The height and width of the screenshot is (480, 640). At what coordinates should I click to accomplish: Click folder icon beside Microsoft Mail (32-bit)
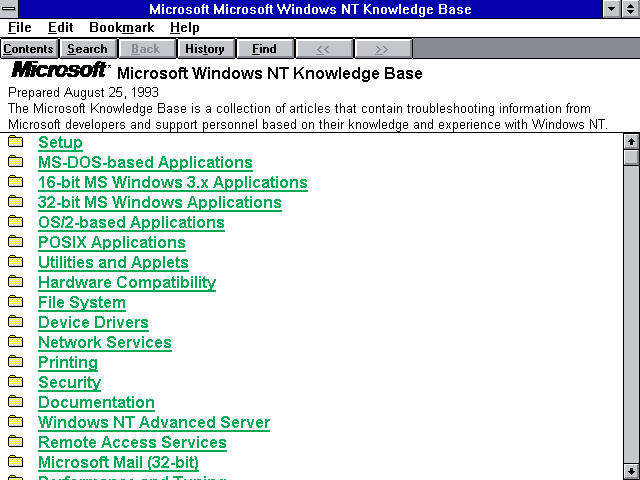(x=16, y=461)
